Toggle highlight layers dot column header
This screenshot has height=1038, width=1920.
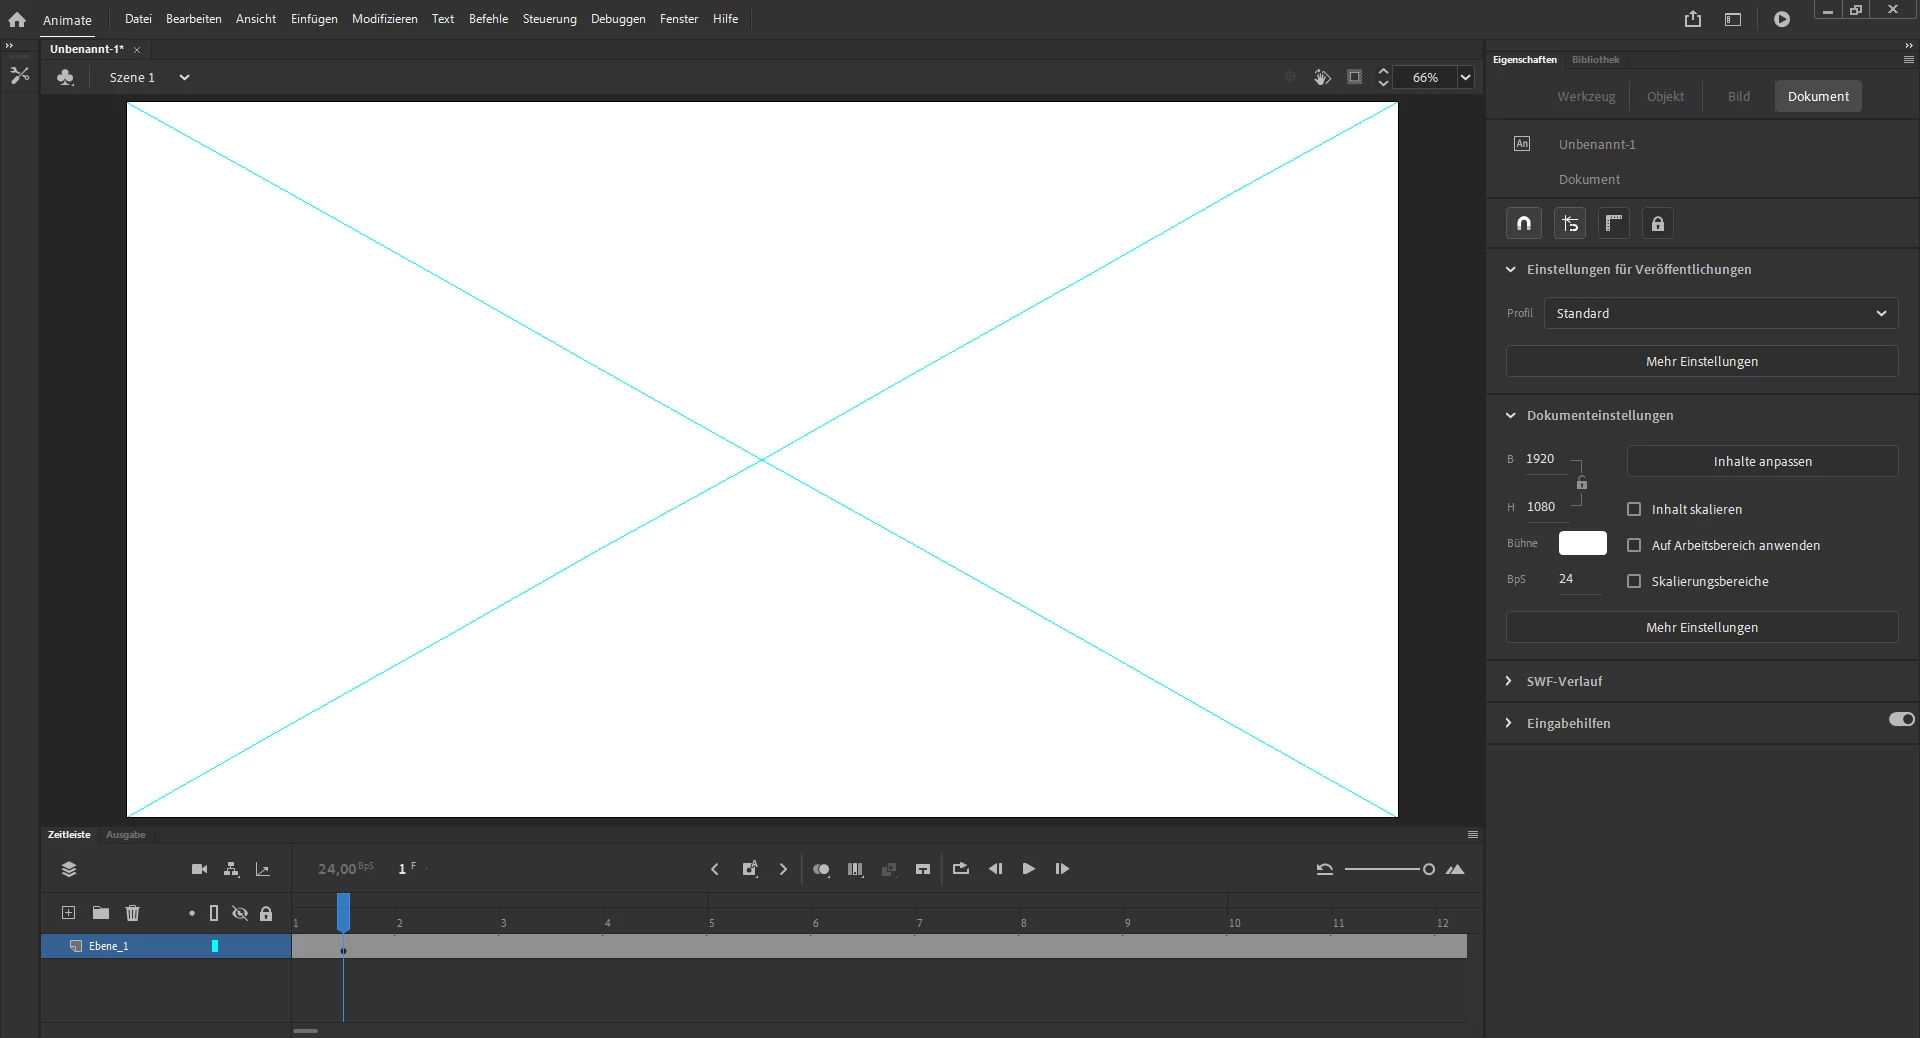[x=191, y=913]
